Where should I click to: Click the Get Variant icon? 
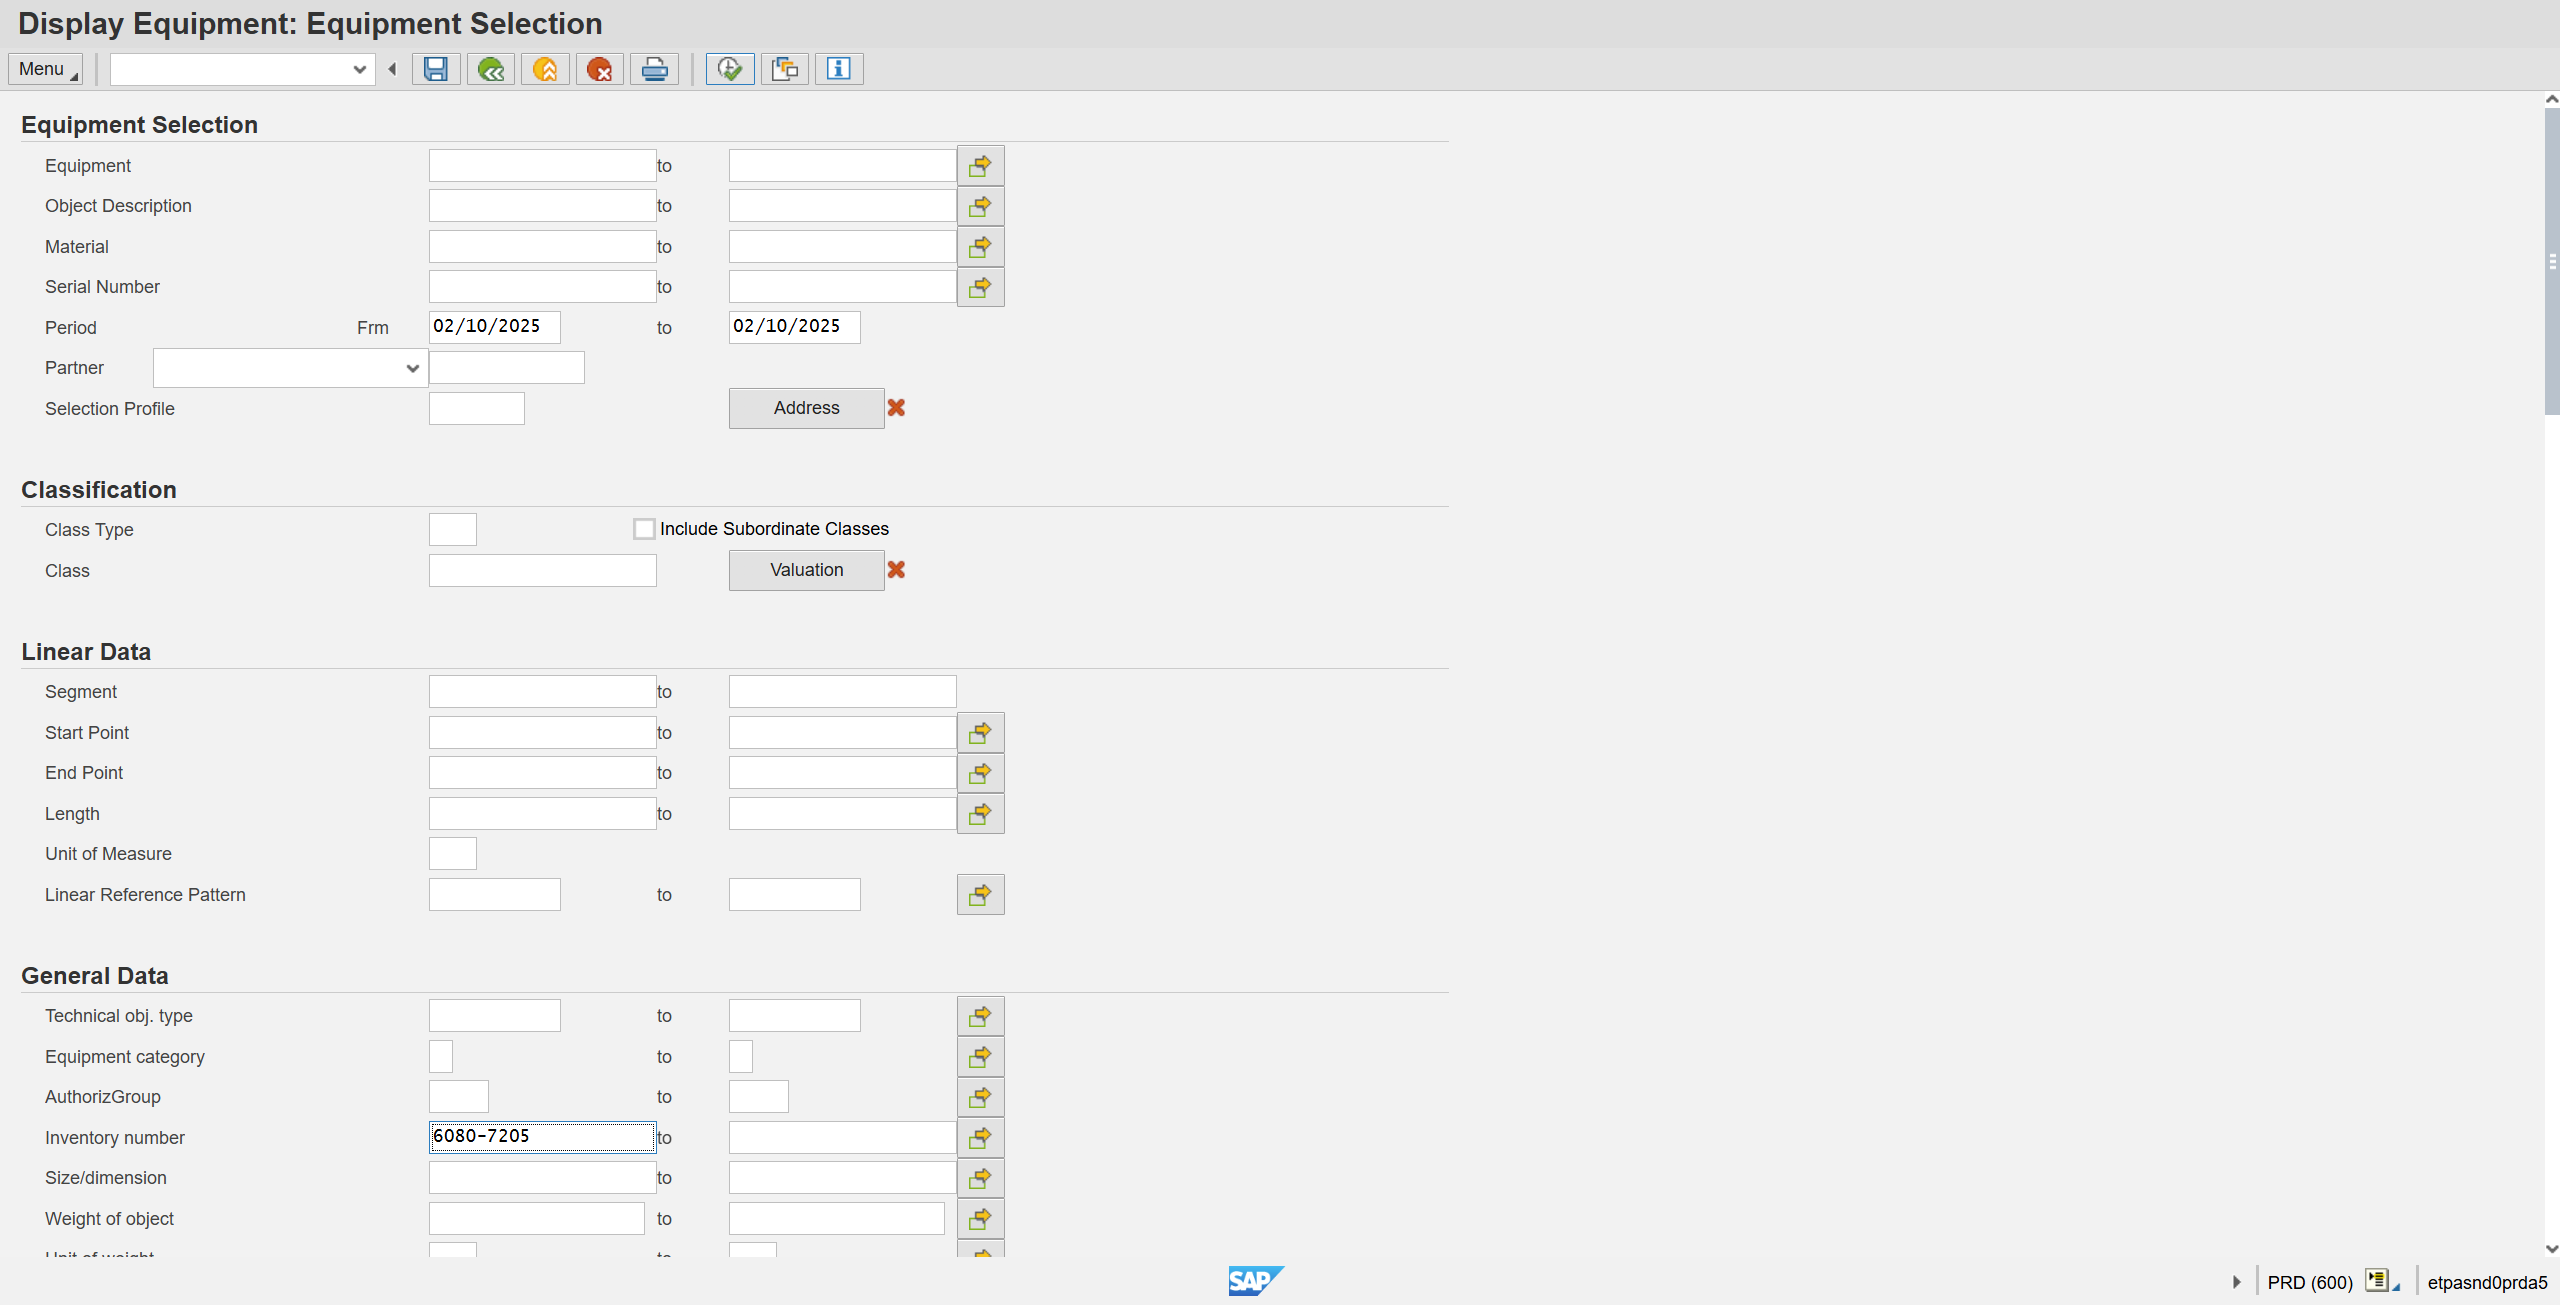tap(785, 69)
